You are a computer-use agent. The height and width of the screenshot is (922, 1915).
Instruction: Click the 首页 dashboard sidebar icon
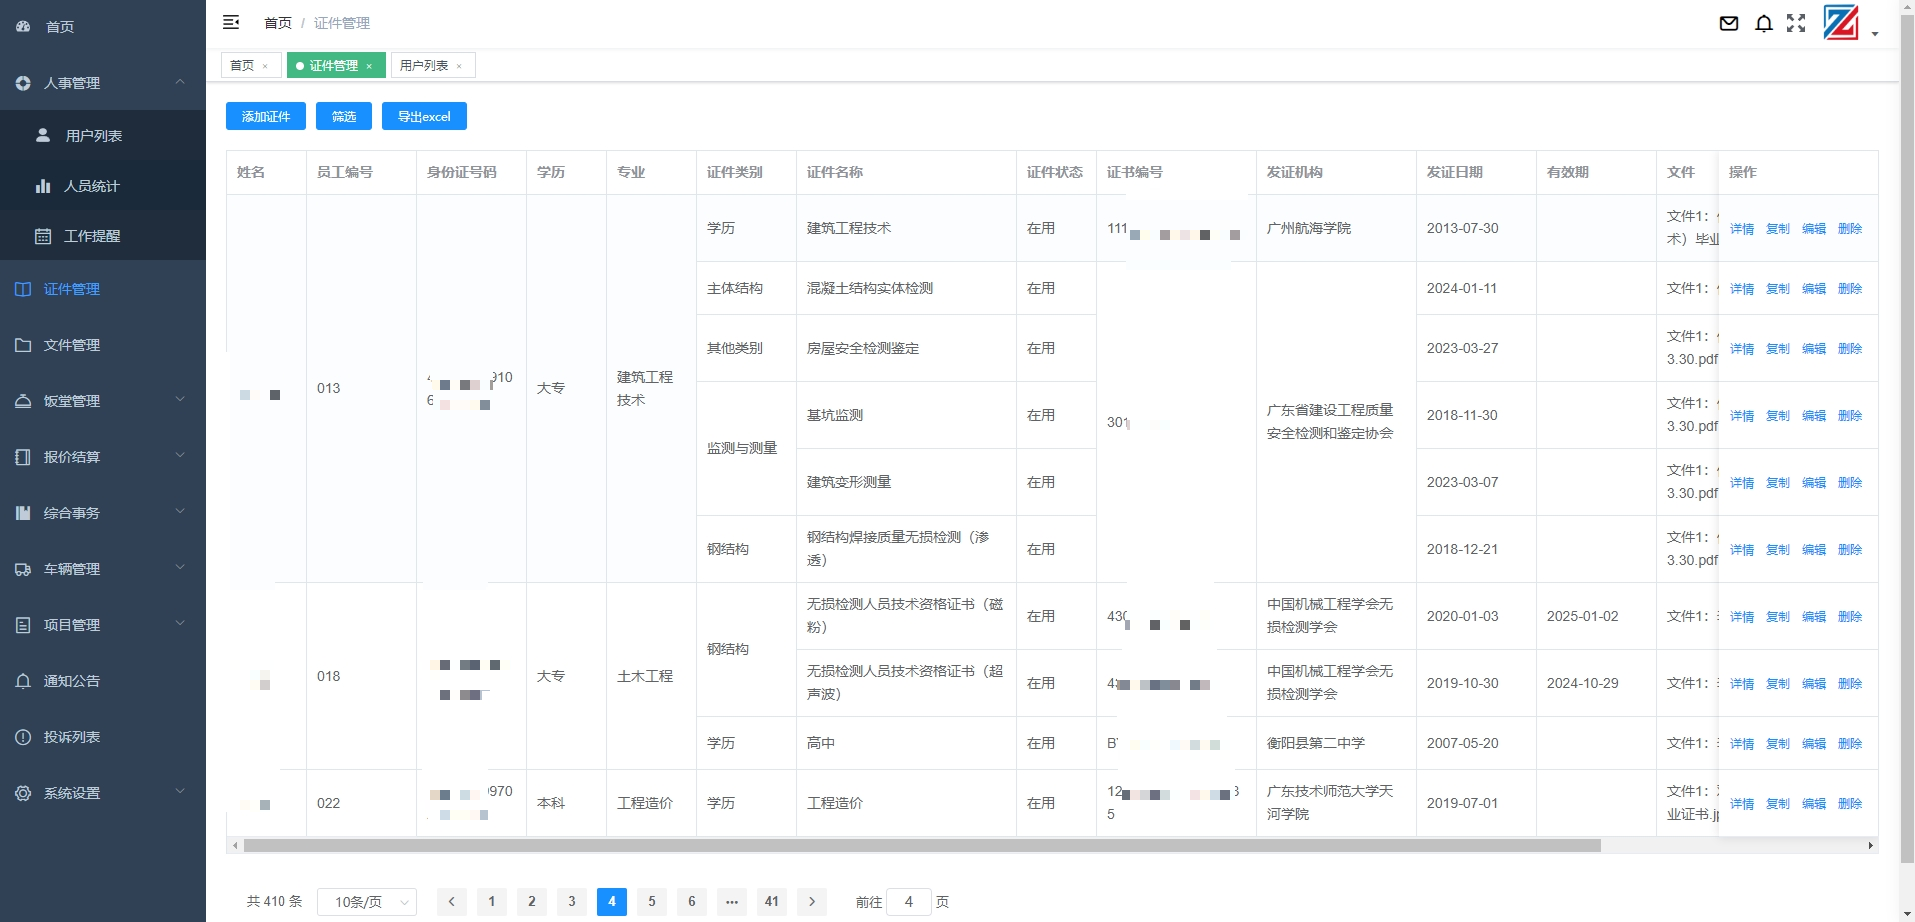coord(23,27)
